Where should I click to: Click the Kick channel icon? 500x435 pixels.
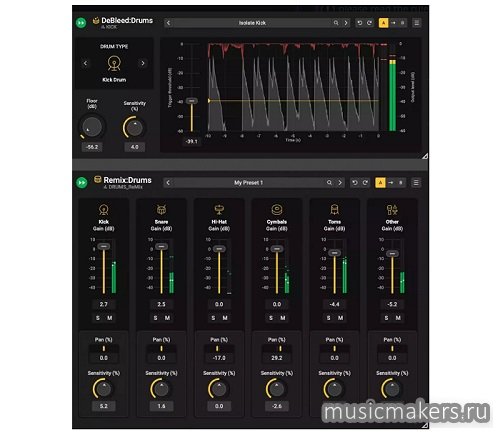103,210
